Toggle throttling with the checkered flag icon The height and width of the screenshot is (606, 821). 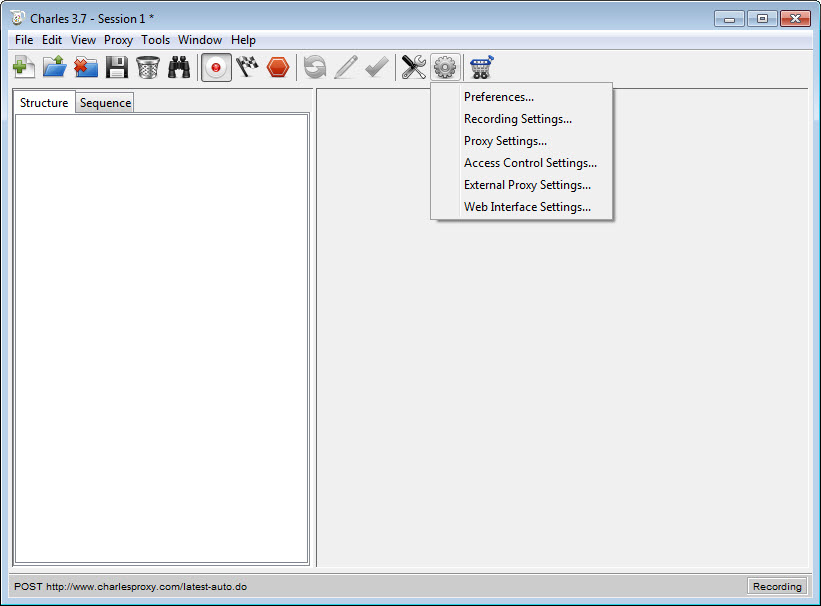click(247, 67)
